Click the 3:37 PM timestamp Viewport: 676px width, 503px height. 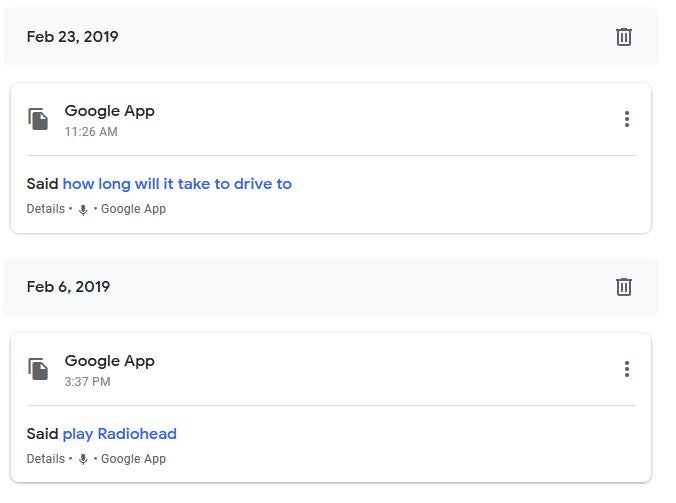click(88, 382)
